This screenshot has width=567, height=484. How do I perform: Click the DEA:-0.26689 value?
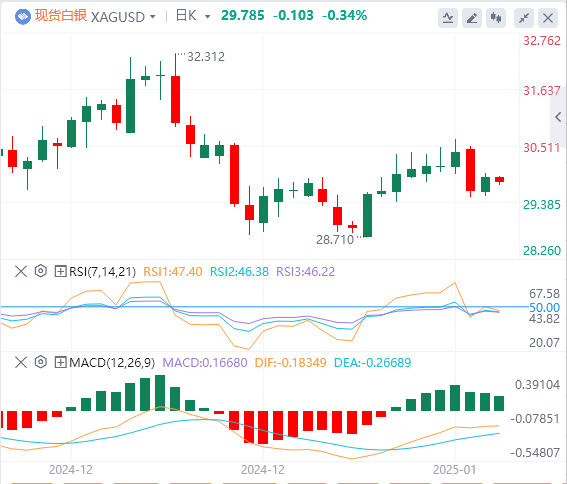(x=372, y=362)
